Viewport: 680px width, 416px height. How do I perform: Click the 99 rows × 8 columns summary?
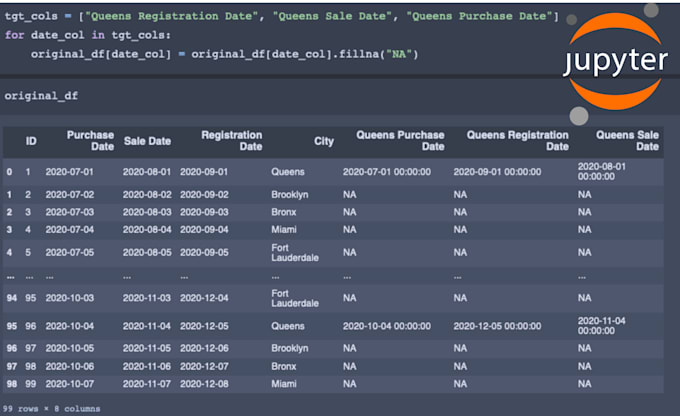(50, 409)
